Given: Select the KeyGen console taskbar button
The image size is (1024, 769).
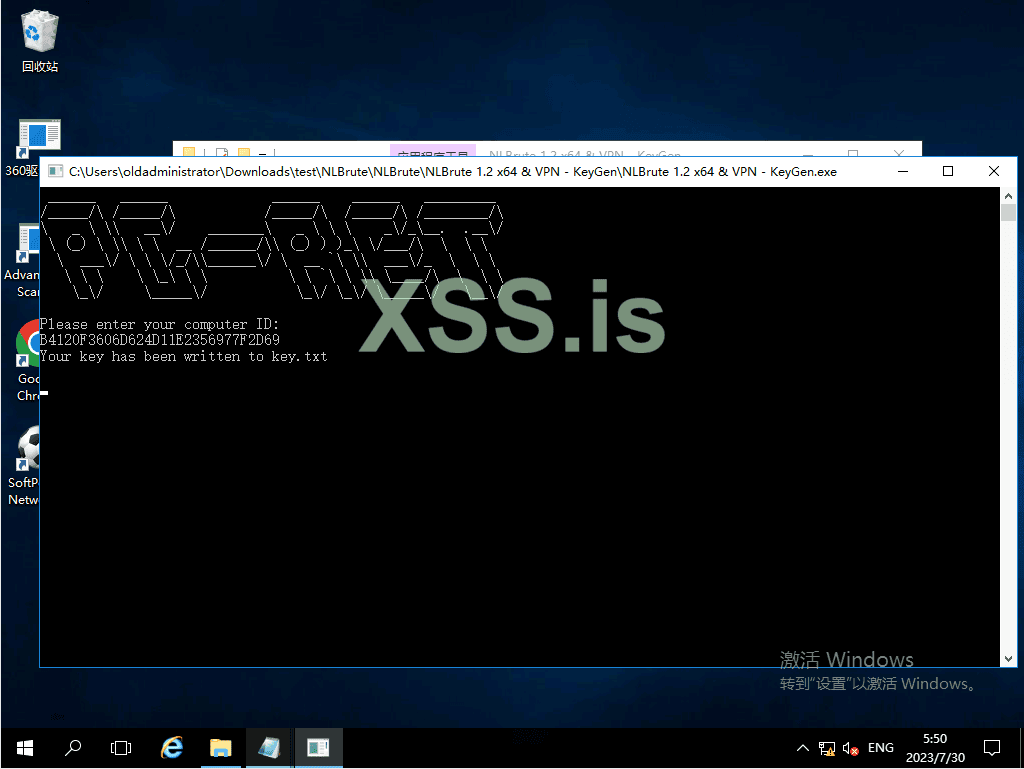Looking at the screenshot, I should point(318,748).
